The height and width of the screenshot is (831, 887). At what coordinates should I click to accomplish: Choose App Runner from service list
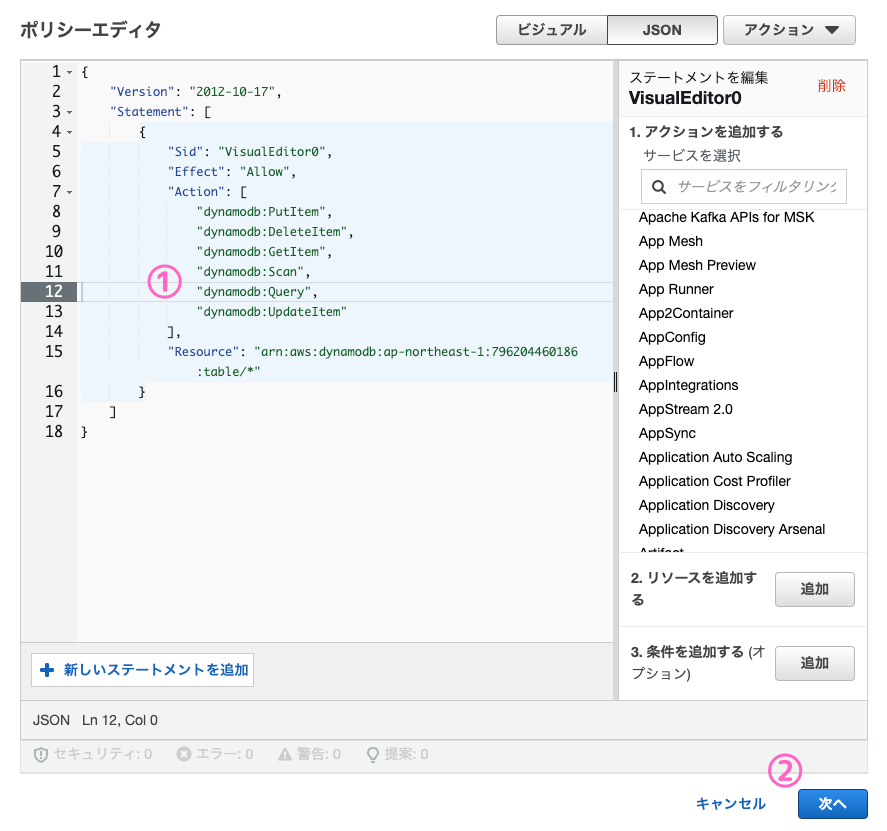pyautogui.click(x=676, y=289)
